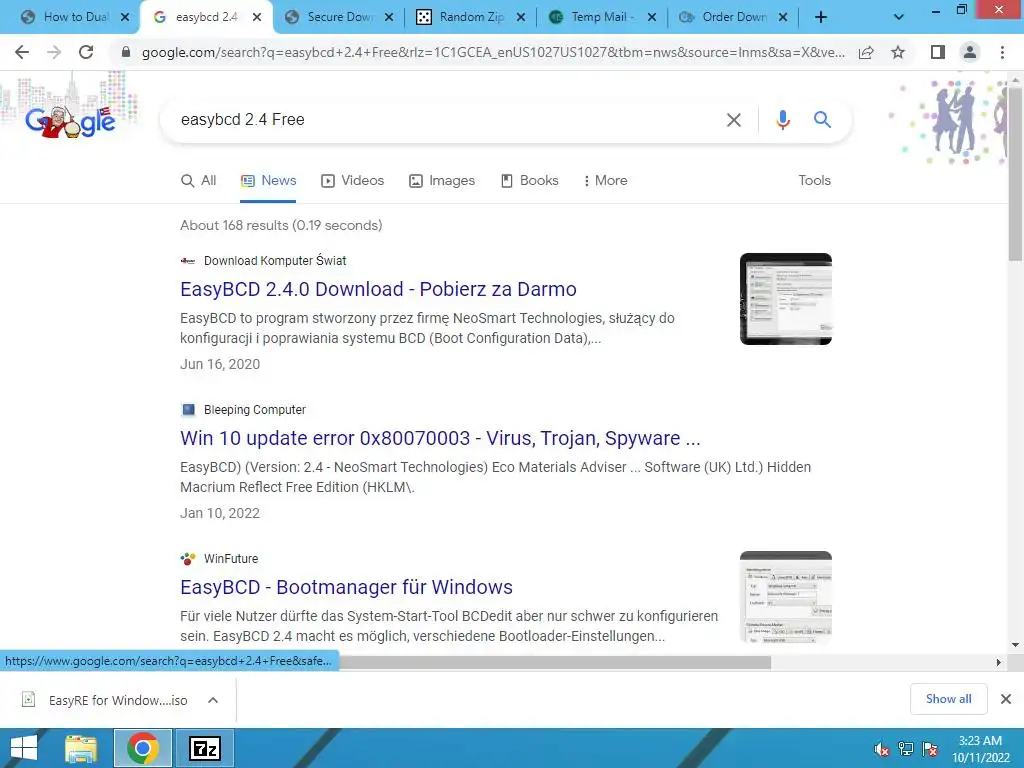Image resolution: width=1024 pixels, height=768 pixels.
Task: Select the Images search filter
Action: tap(442, 180)
